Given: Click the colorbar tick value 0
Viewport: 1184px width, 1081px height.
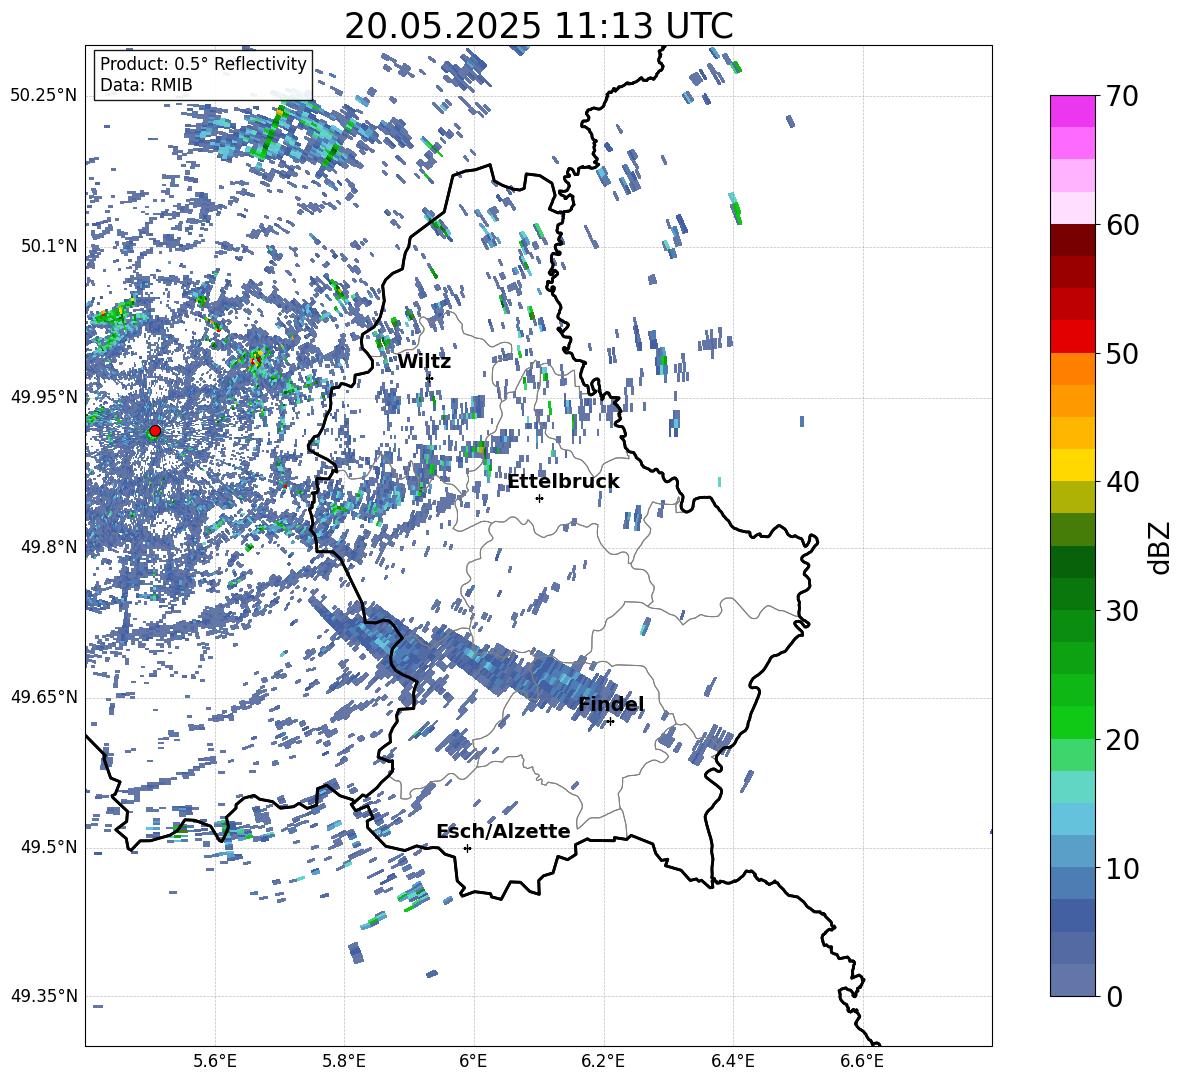Looking at the screenshot, I should tap(1114, 996).
